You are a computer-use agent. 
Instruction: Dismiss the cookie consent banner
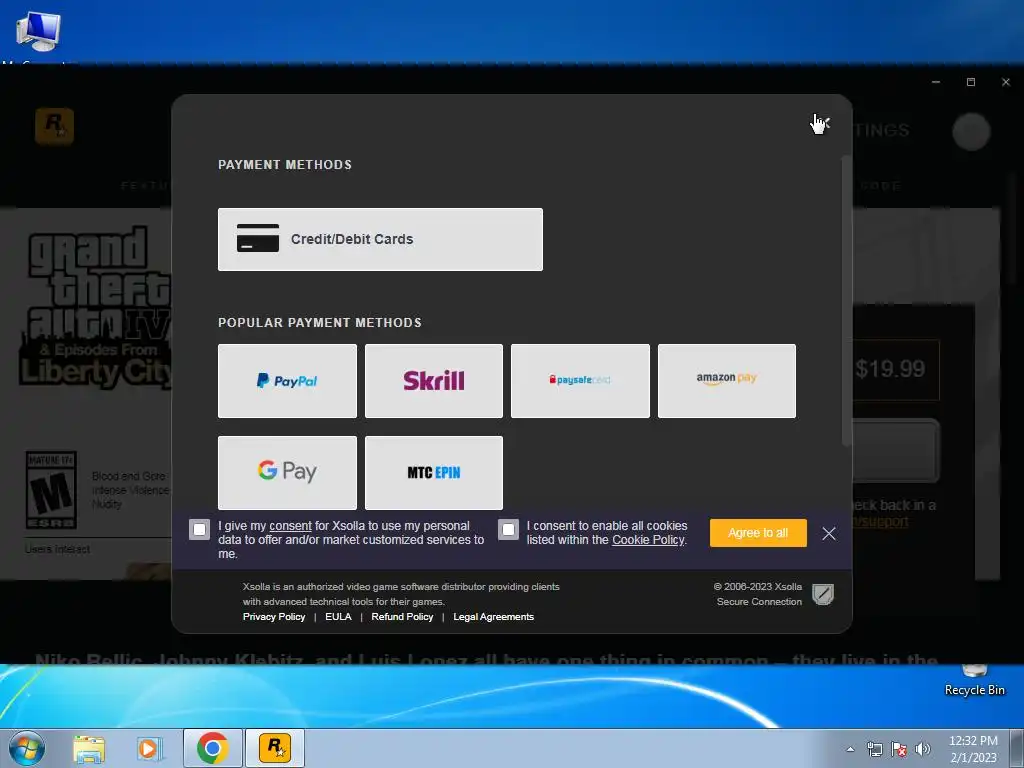tap(829, 534)
